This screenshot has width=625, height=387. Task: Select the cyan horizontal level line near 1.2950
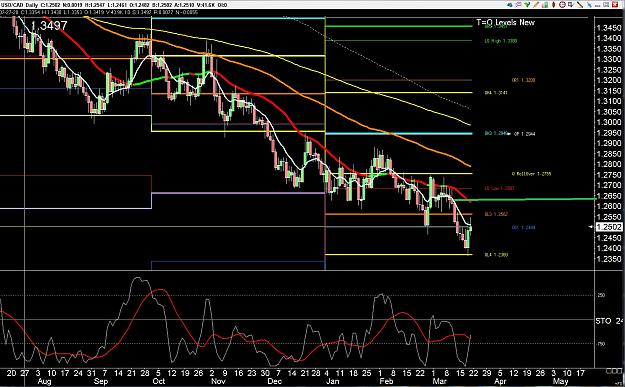399,134
